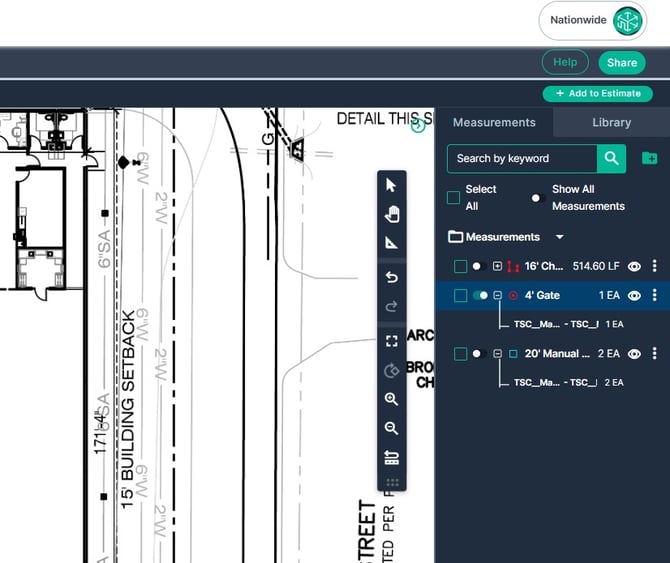Click the red linear icon of 16' Ch...
The image size is (670, 563).
513,266
